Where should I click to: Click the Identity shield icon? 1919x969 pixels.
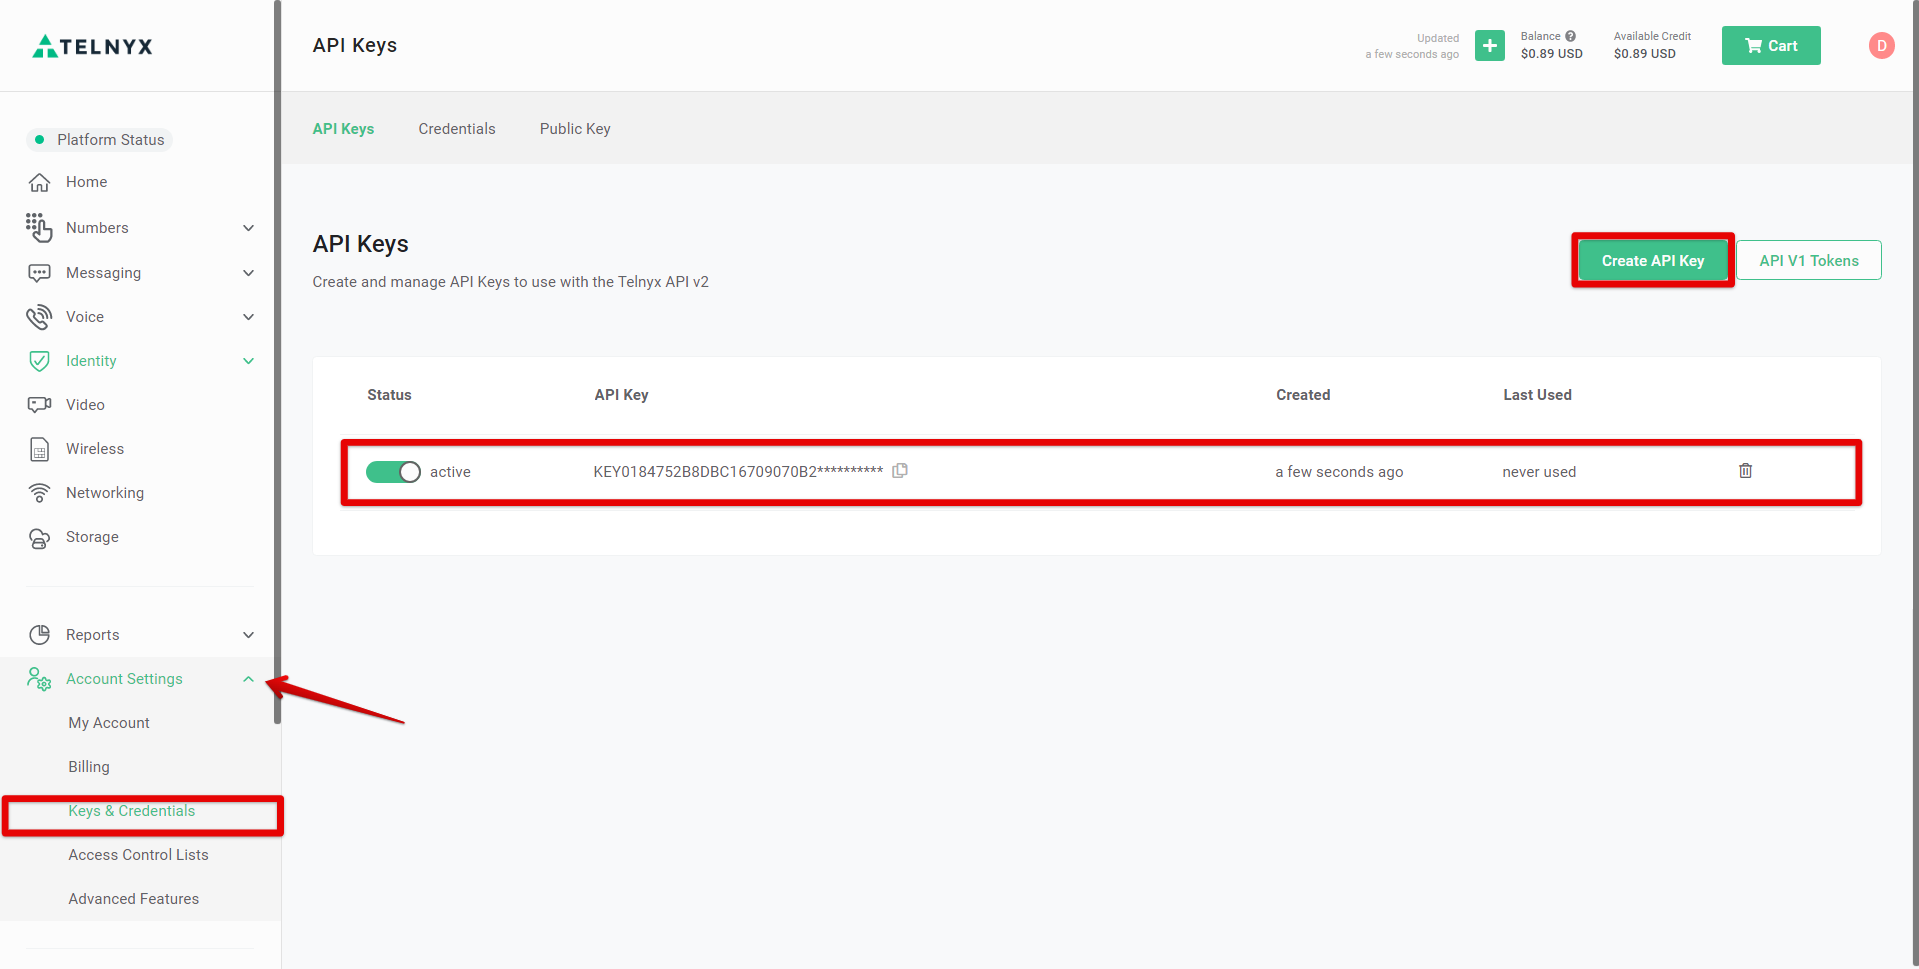pos(39,361)
